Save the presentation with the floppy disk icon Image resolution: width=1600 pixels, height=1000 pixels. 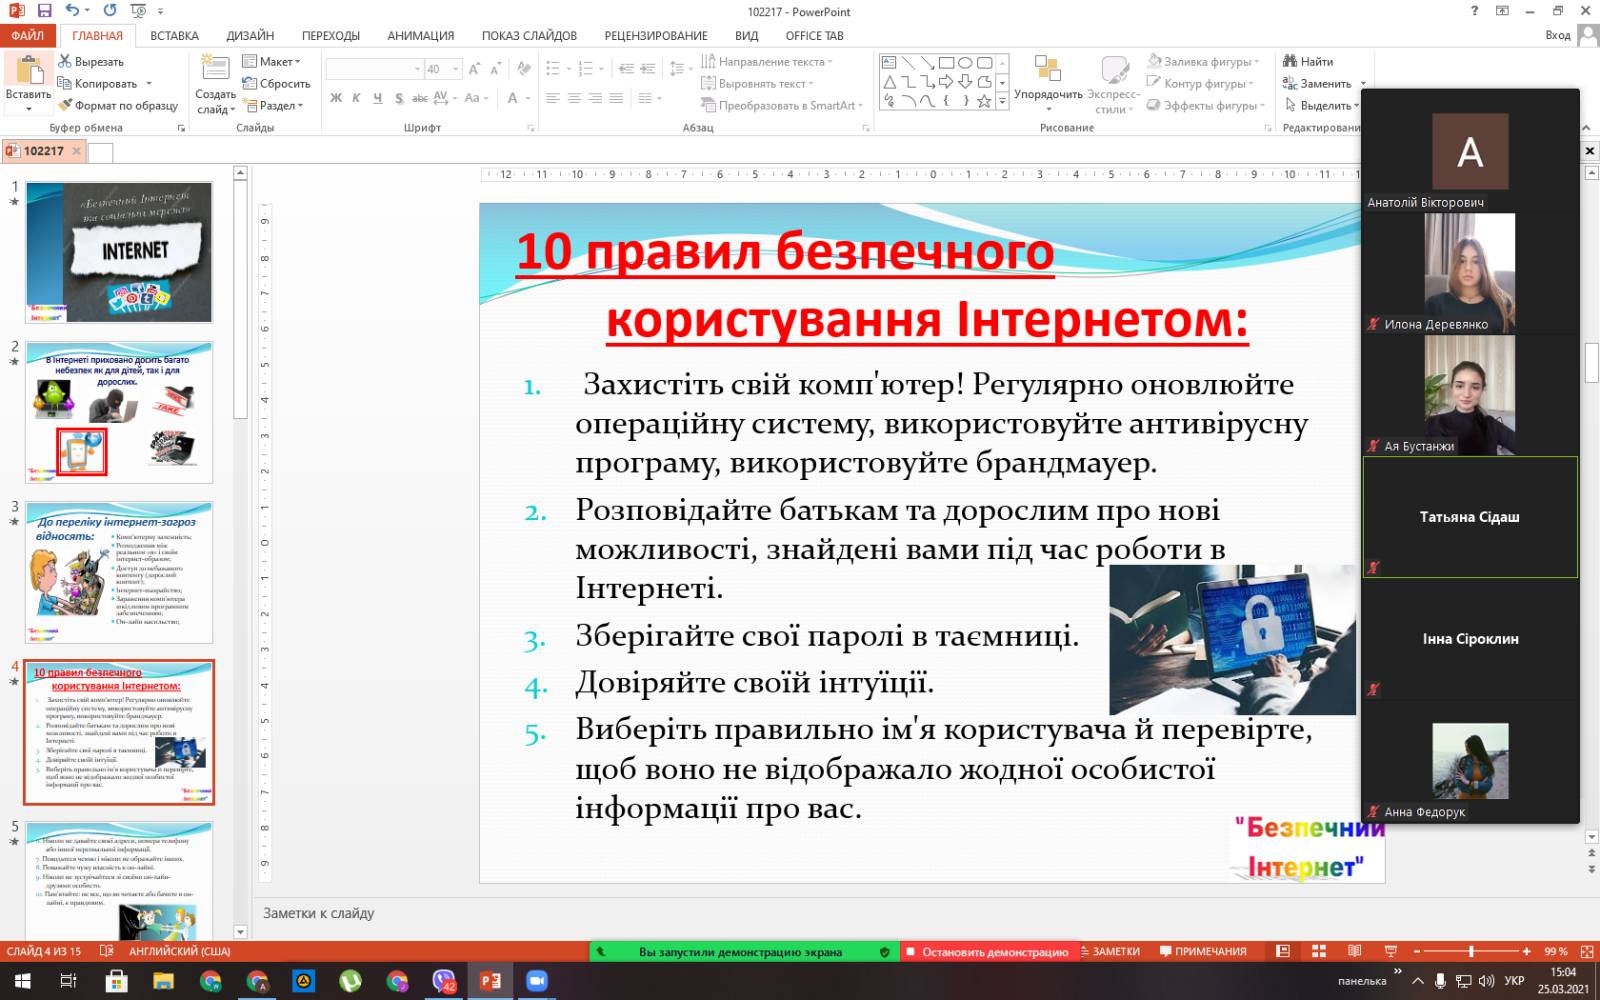44,11
